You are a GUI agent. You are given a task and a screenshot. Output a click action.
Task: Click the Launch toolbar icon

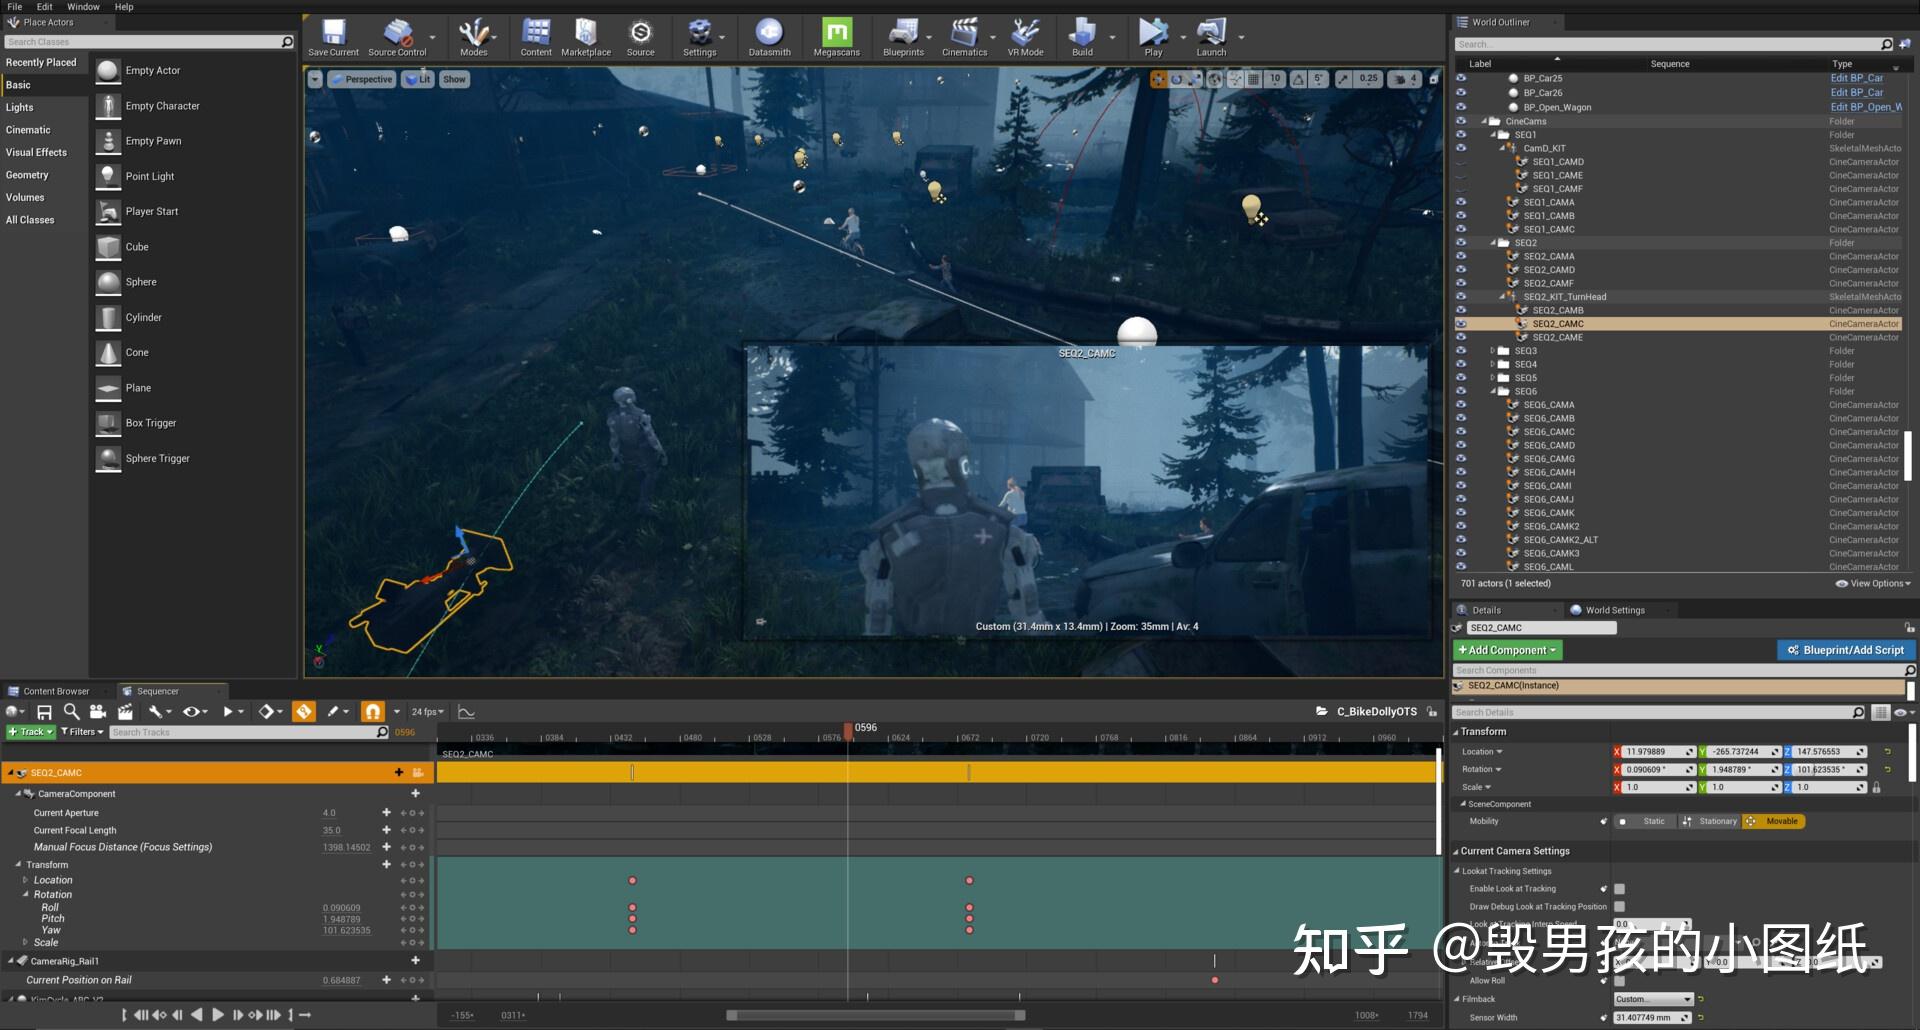pos(1211,37)
